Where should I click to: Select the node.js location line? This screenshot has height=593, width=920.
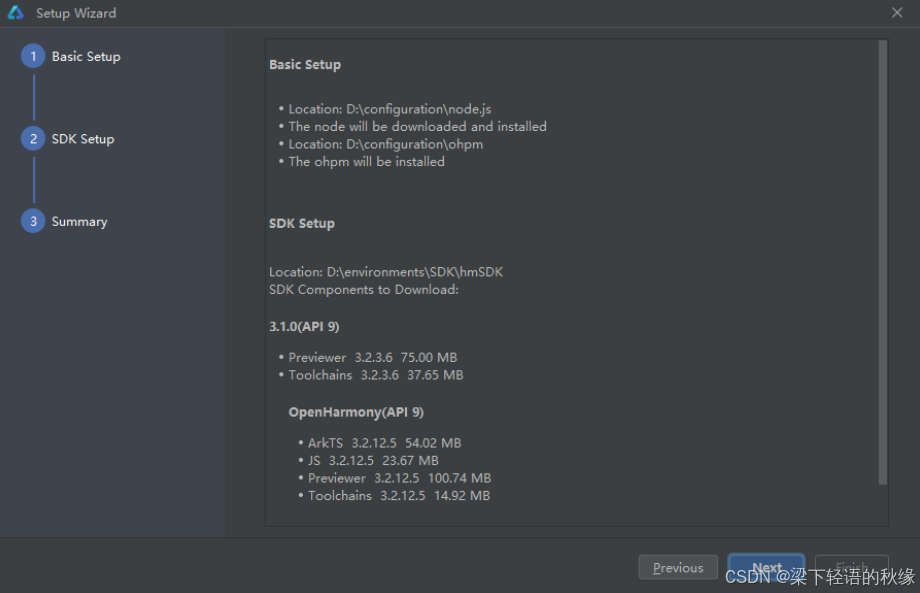pyautogui.click(x=390, y=109)
